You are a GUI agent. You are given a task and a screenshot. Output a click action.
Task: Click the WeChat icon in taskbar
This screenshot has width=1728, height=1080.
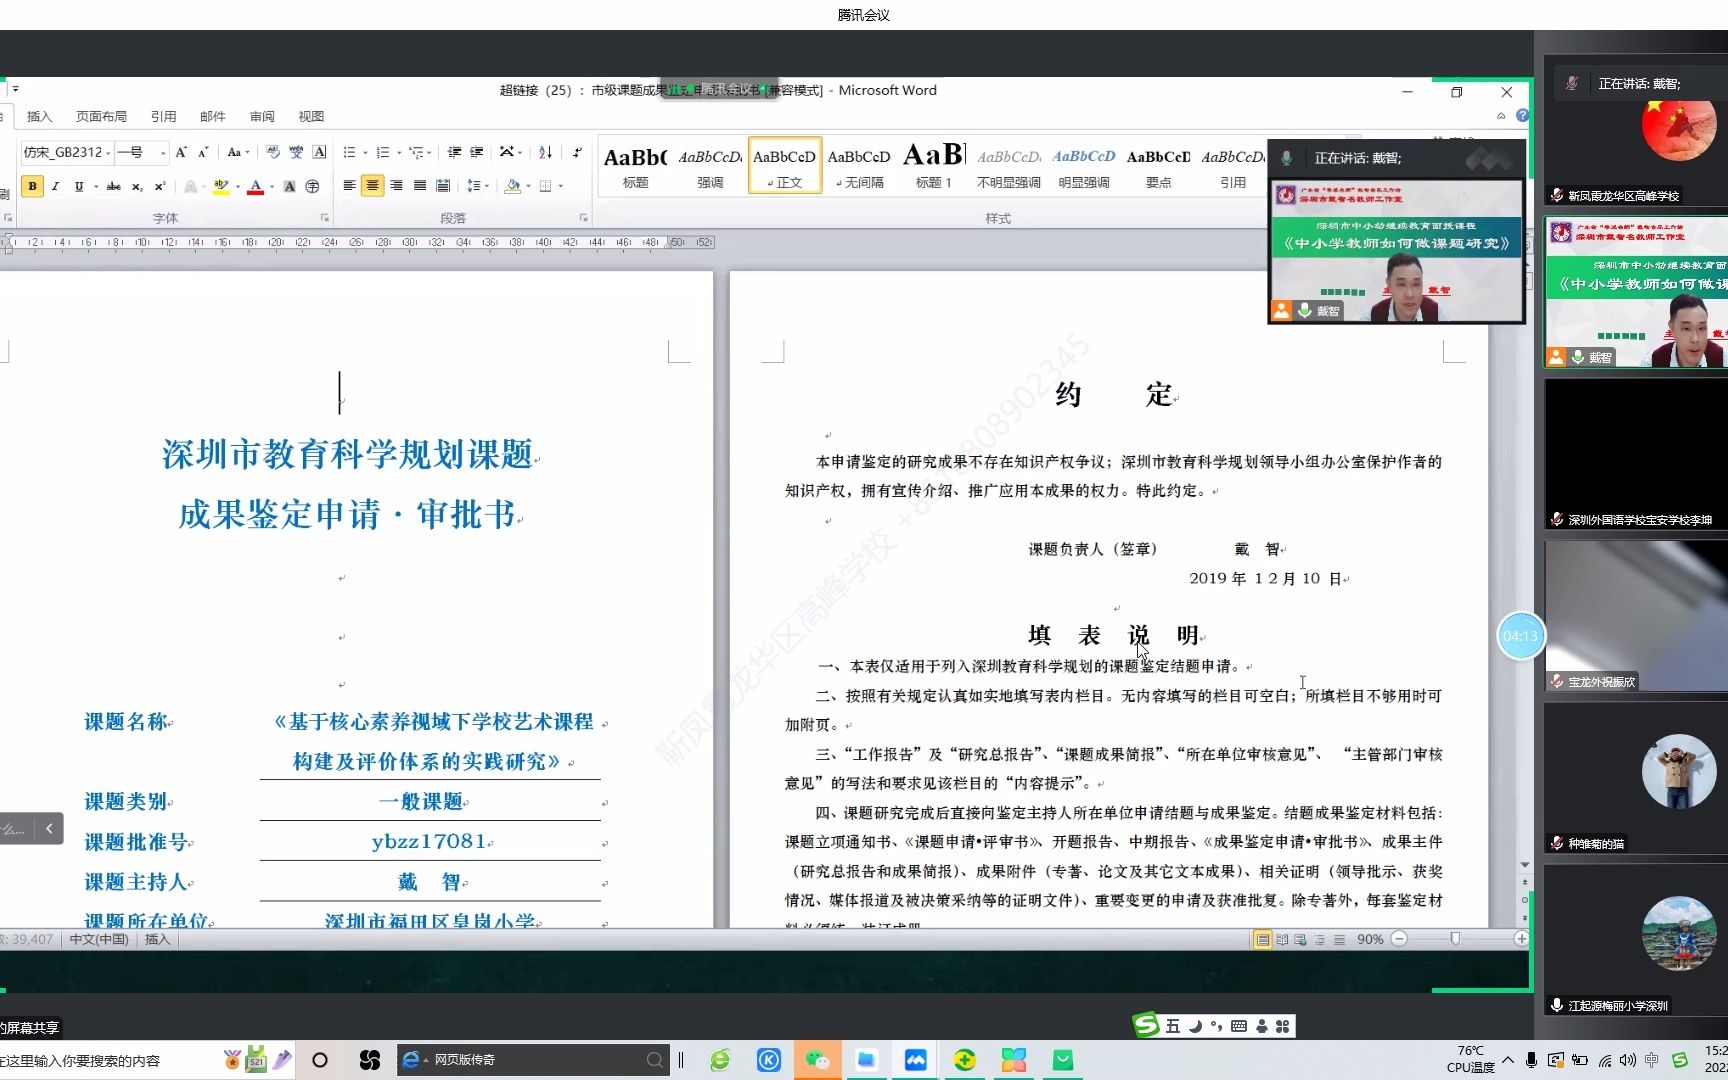(817, 1060)
